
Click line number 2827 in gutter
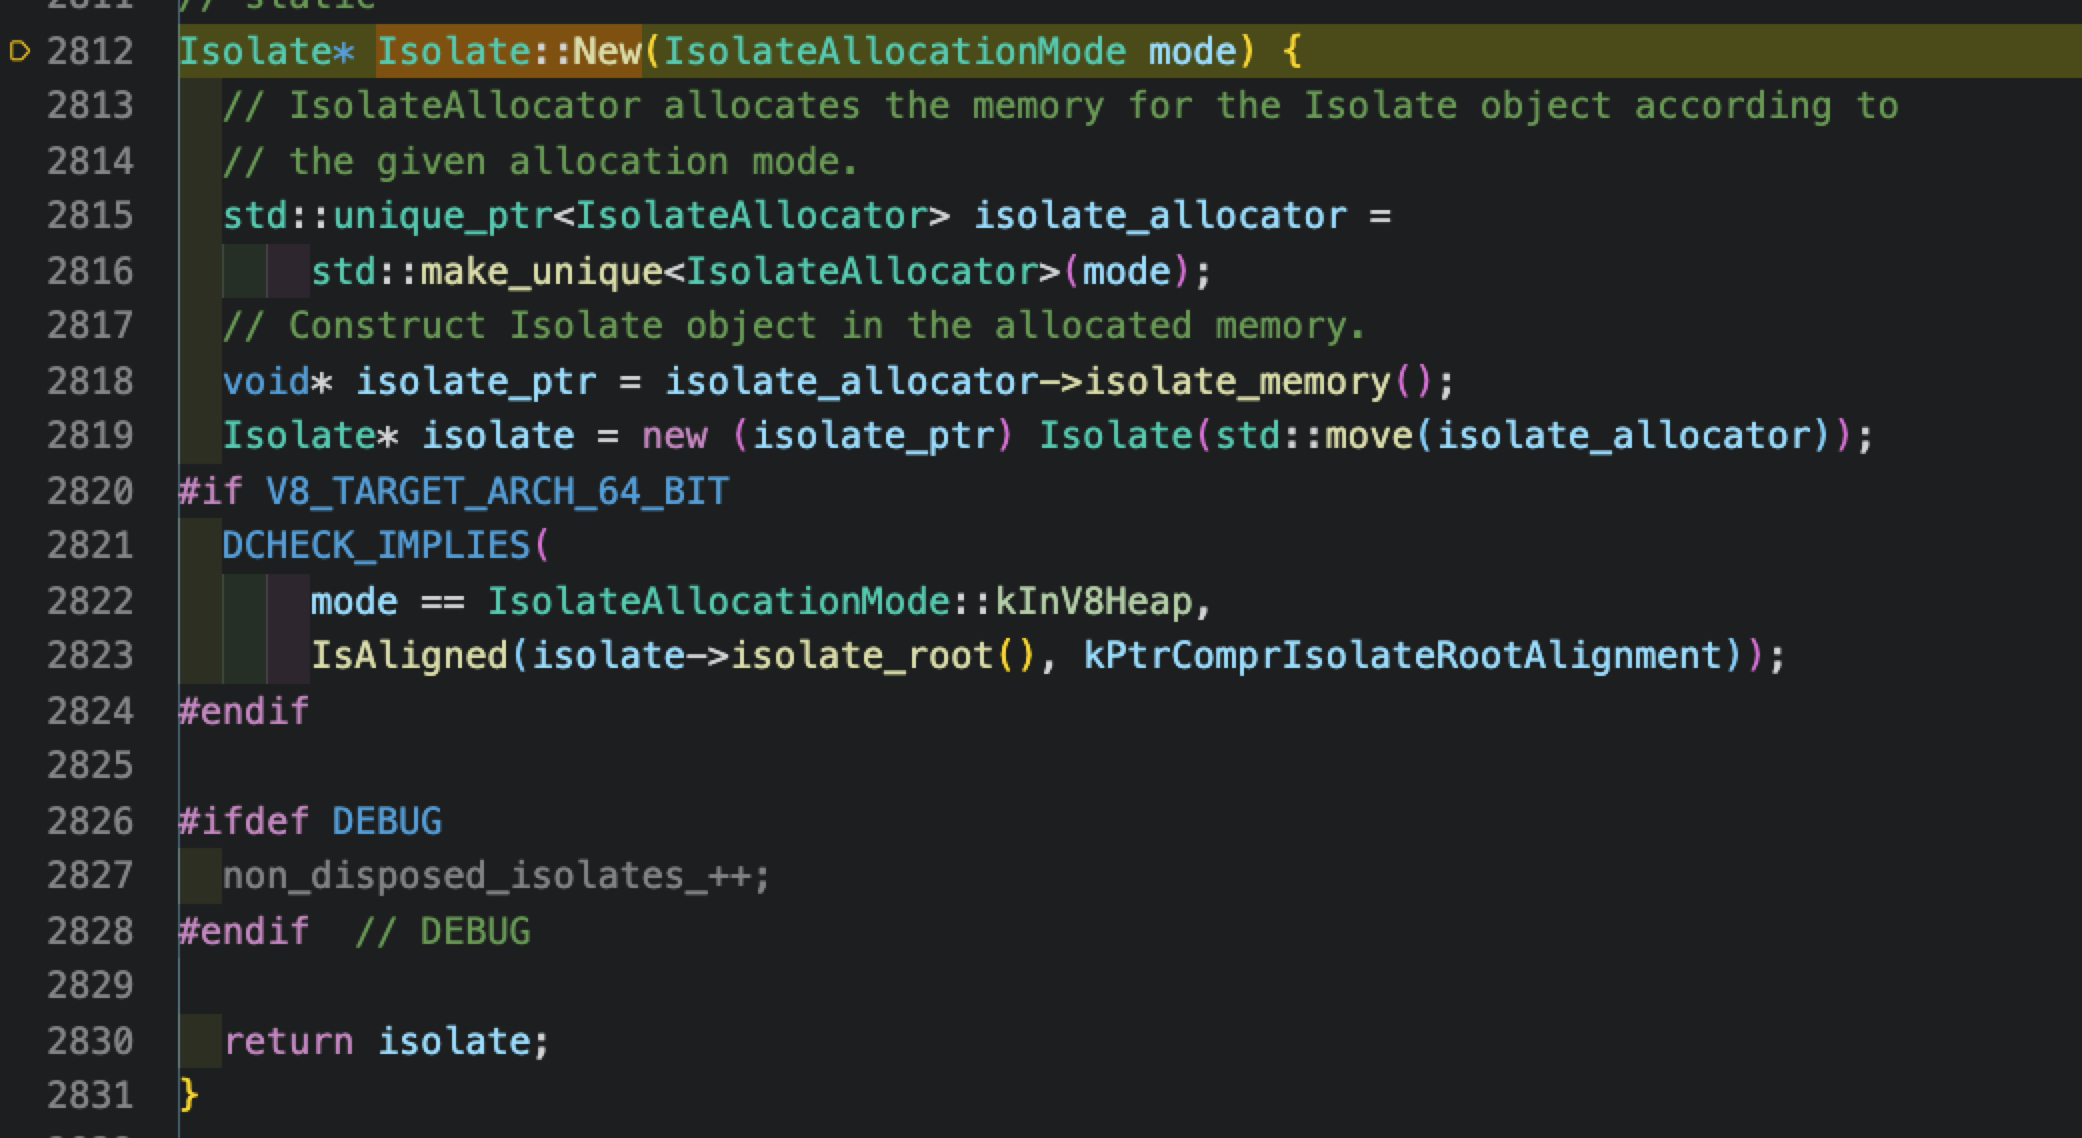point(90,875)
